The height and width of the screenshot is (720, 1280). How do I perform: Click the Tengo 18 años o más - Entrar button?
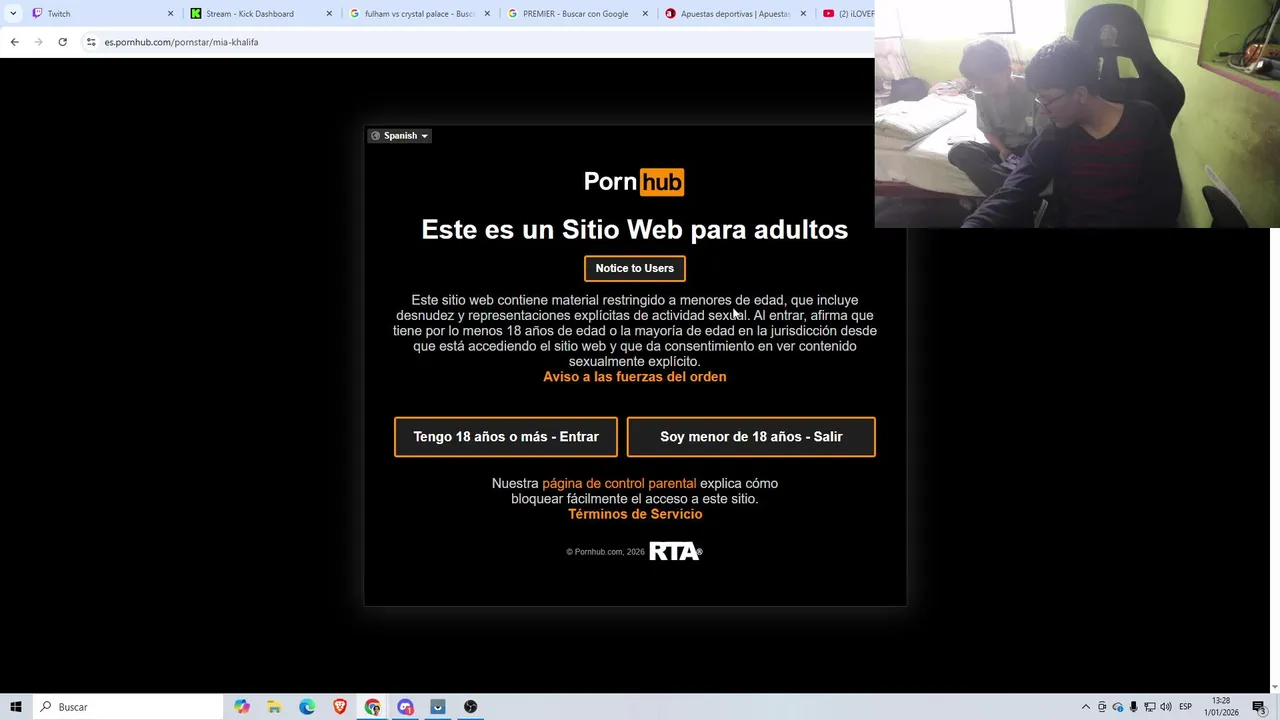[x=506, y=437]
